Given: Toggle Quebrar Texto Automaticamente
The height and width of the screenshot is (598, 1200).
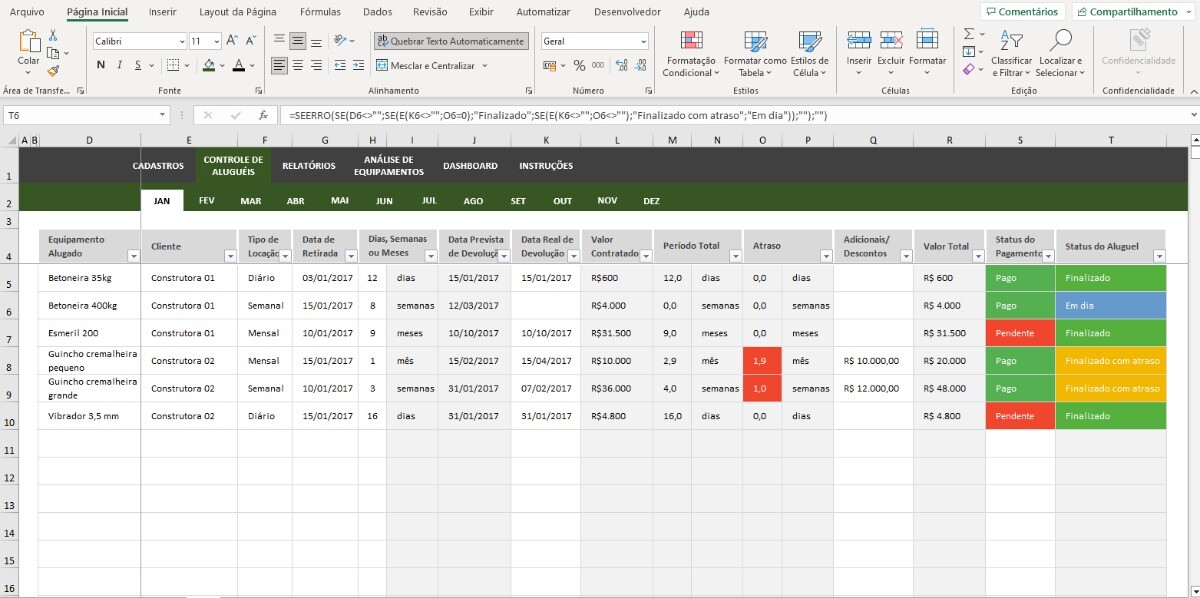Looking at the screenshot, I should (451, 41).
